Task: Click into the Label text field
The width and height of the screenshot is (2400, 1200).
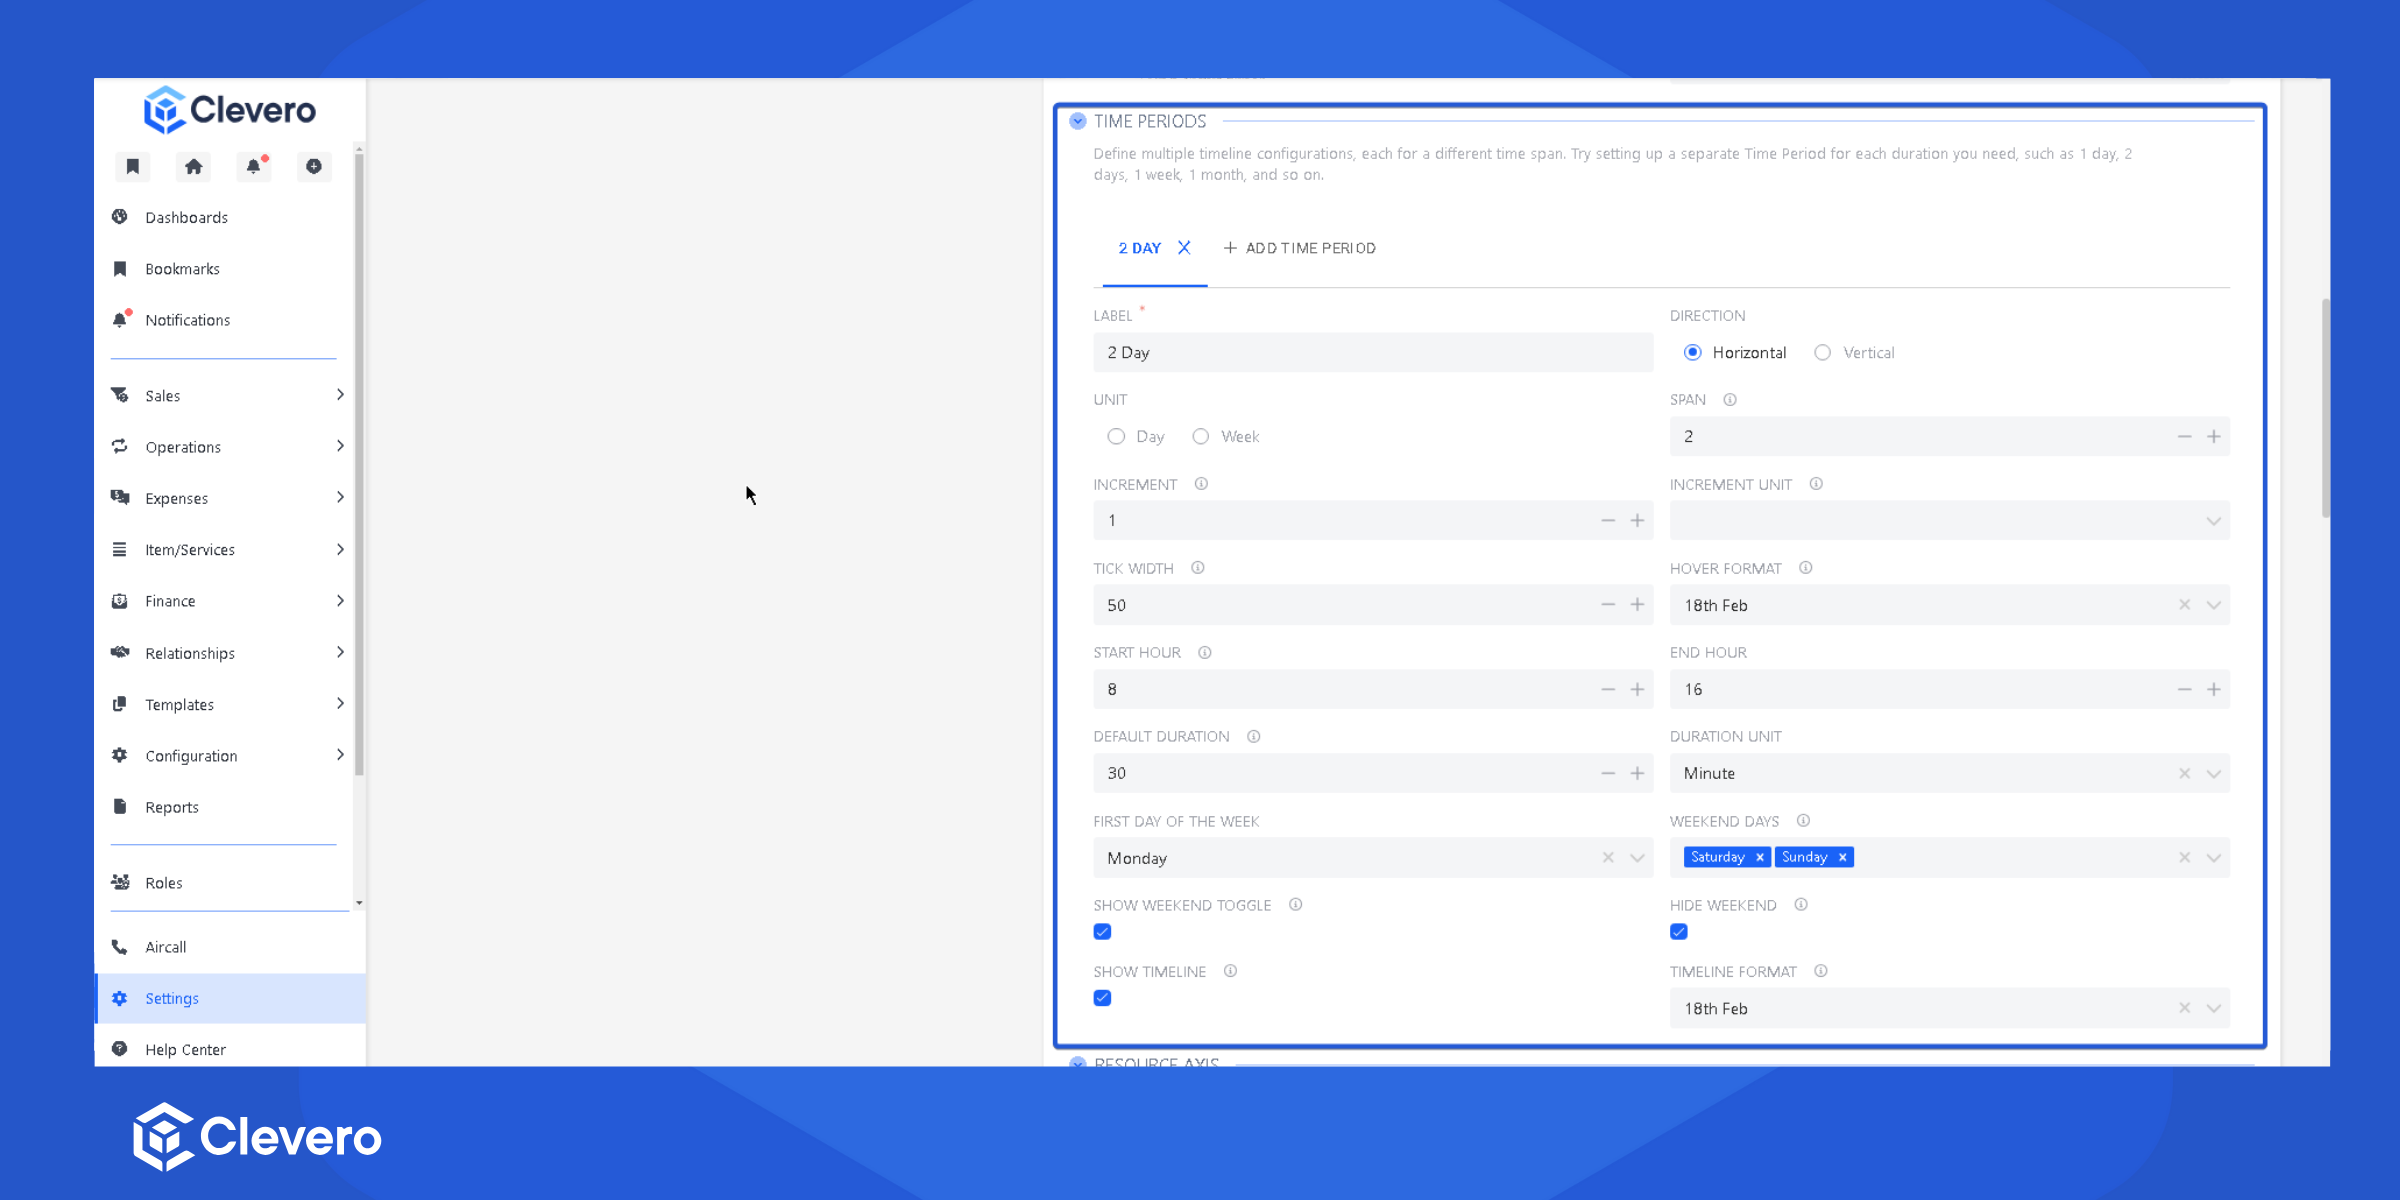Action: click(x=1372, y=353)
